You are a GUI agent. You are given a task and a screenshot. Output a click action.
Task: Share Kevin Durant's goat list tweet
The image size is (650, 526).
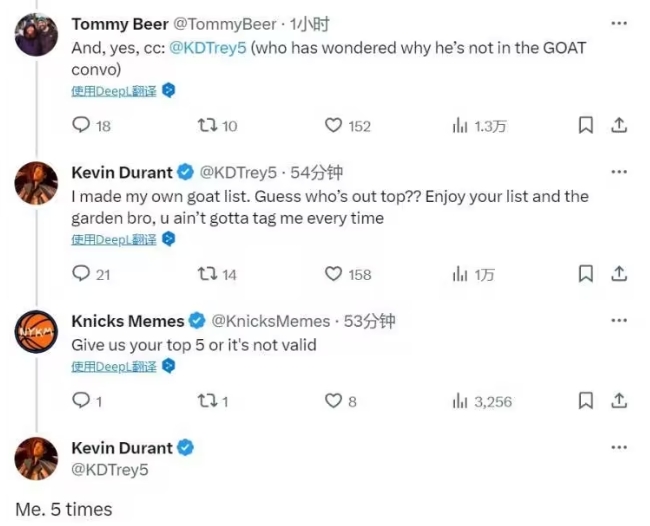click(x=619, y=273)
